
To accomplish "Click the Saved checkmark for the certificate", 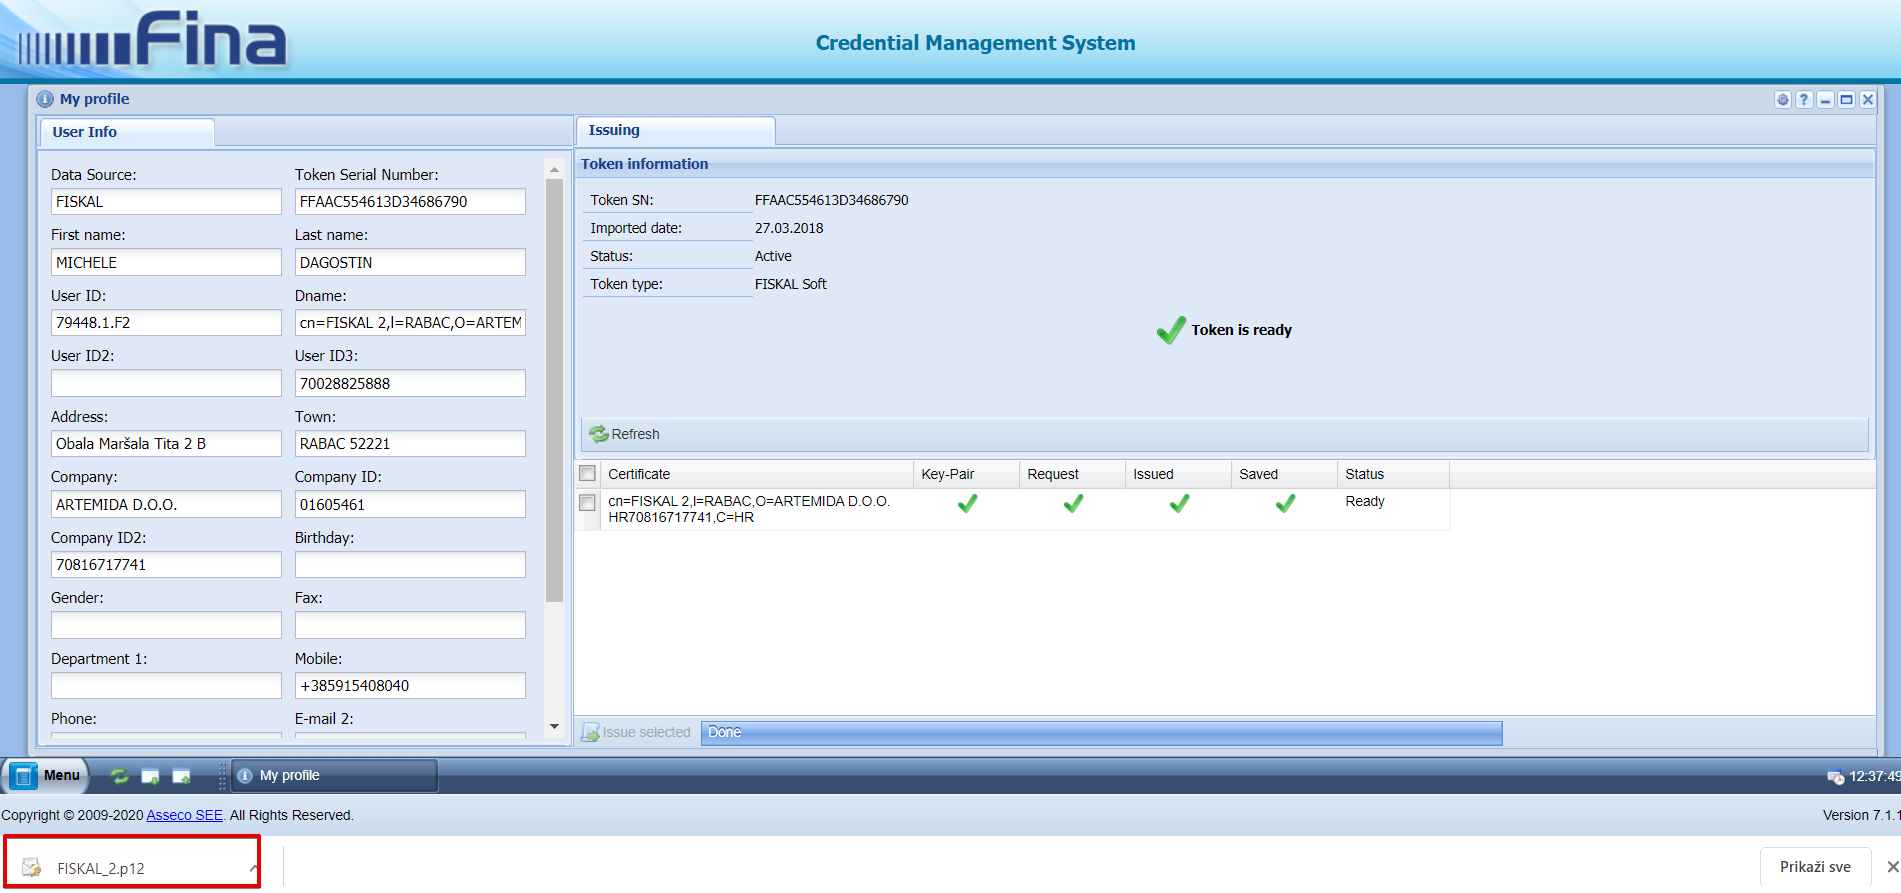I will 1285,503.
